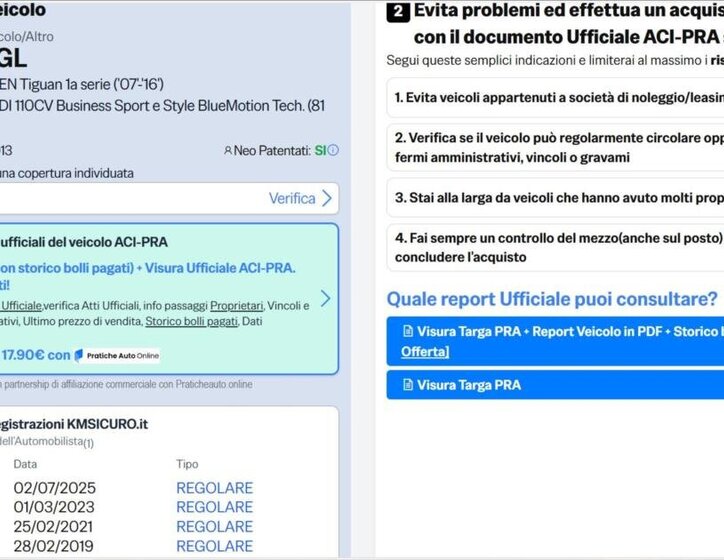This screenshot has height=560, width=724.
Task: Click the Verifica link
Action: pos(292,198)
